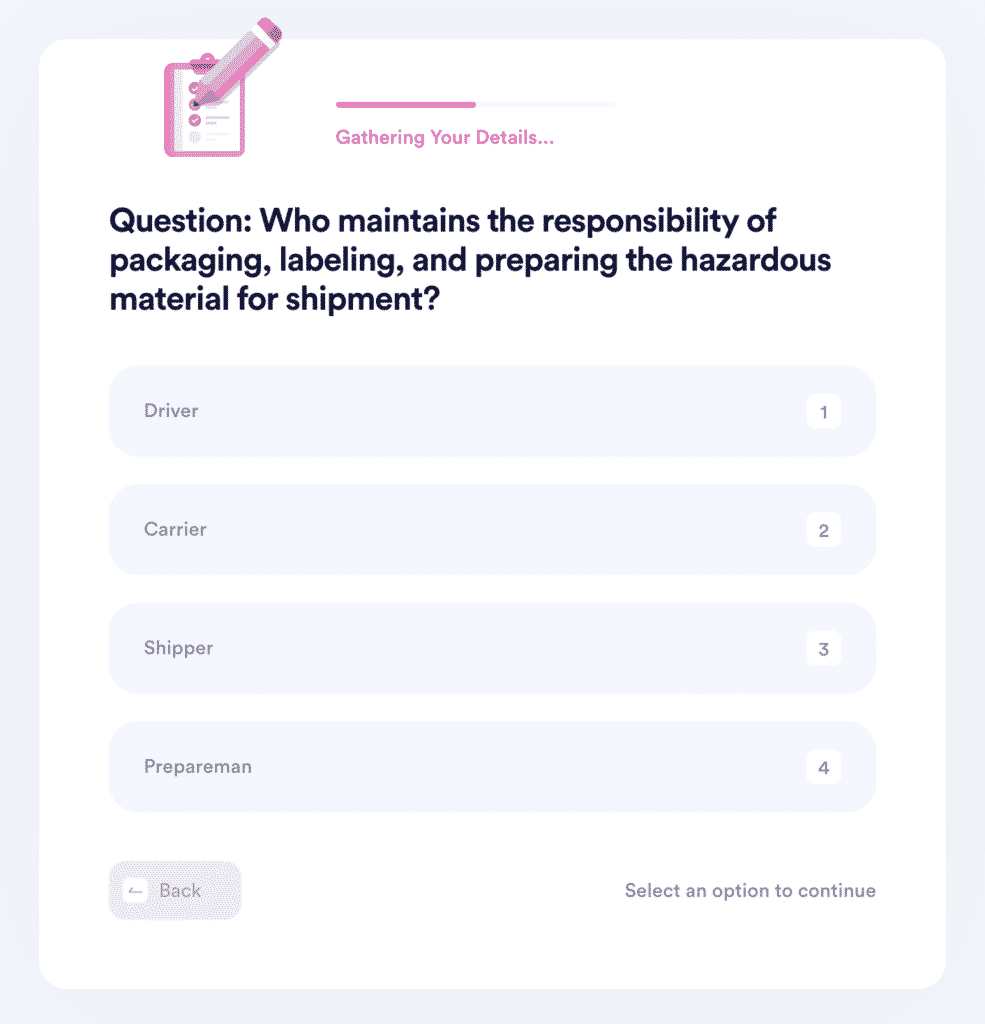This screenshot has width=985, height=1024.
Task: Click the pink progress bar fill
Action: pyautogui.click(x=406, y=104)
